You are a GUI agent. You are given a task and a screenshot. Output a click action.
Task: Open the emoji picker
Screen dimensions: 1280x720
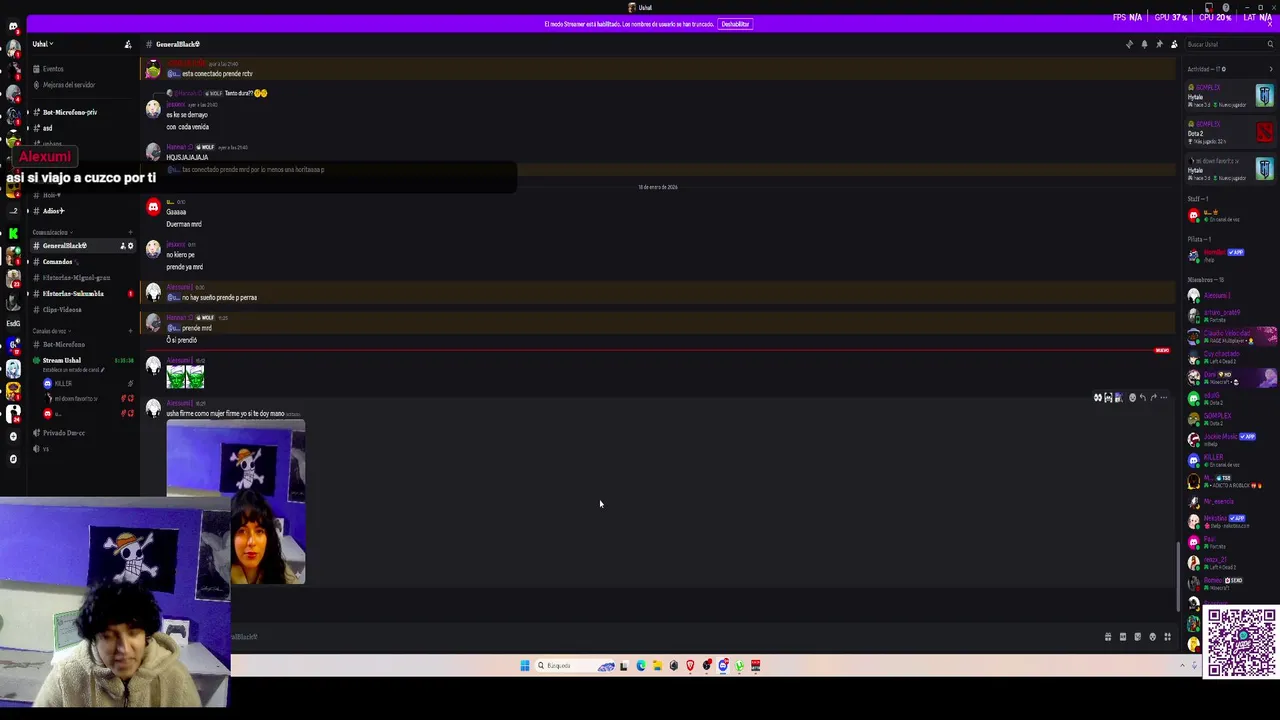(x=1152, y=637)
